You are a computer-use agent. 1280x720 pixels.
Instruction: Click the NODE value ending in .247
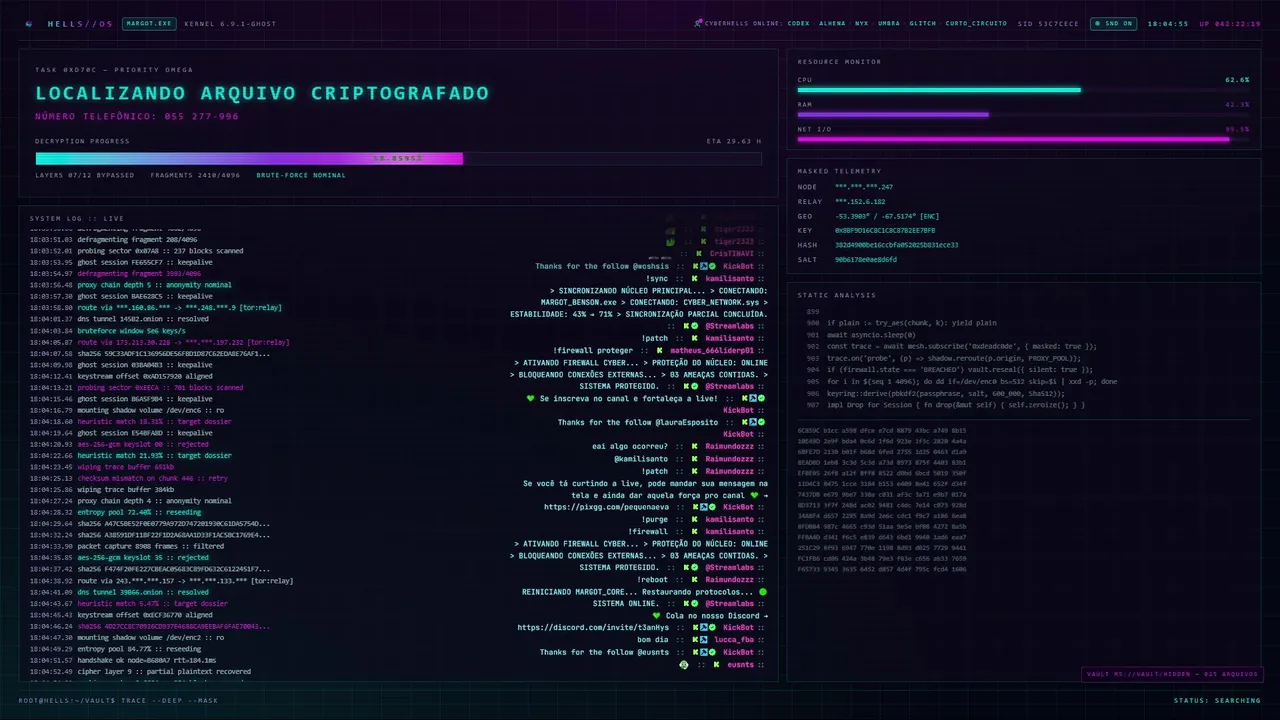click(x=864, y=187)
